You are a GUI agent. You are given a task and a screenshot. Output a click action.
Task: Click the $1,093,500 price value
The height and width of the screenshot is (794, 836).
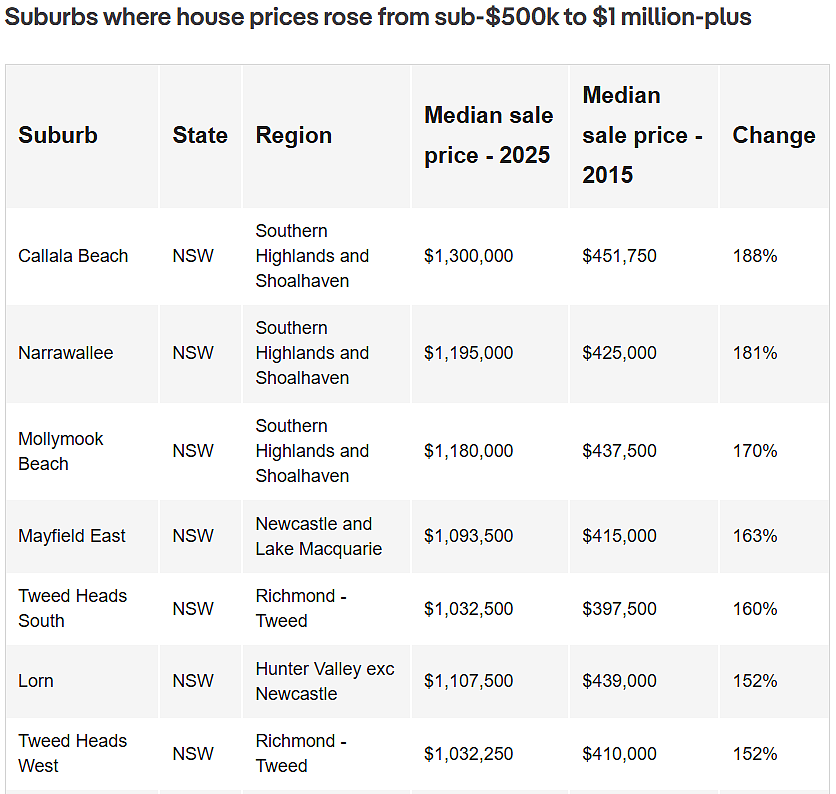click(468, 536)
